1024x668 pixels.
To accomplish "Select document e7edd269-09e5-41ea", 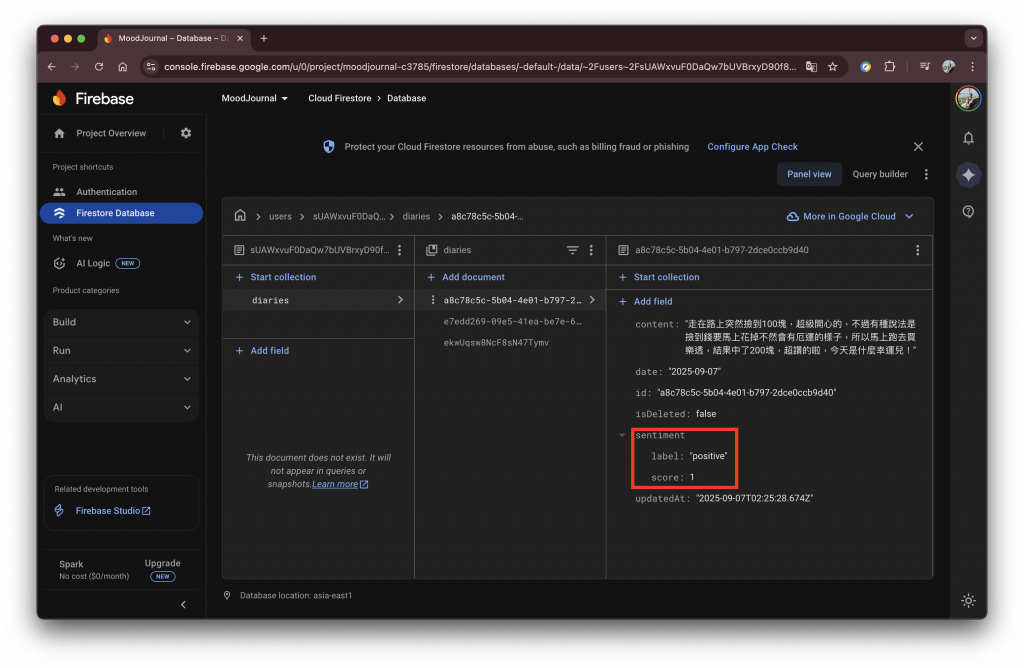I will click(512, 322).
